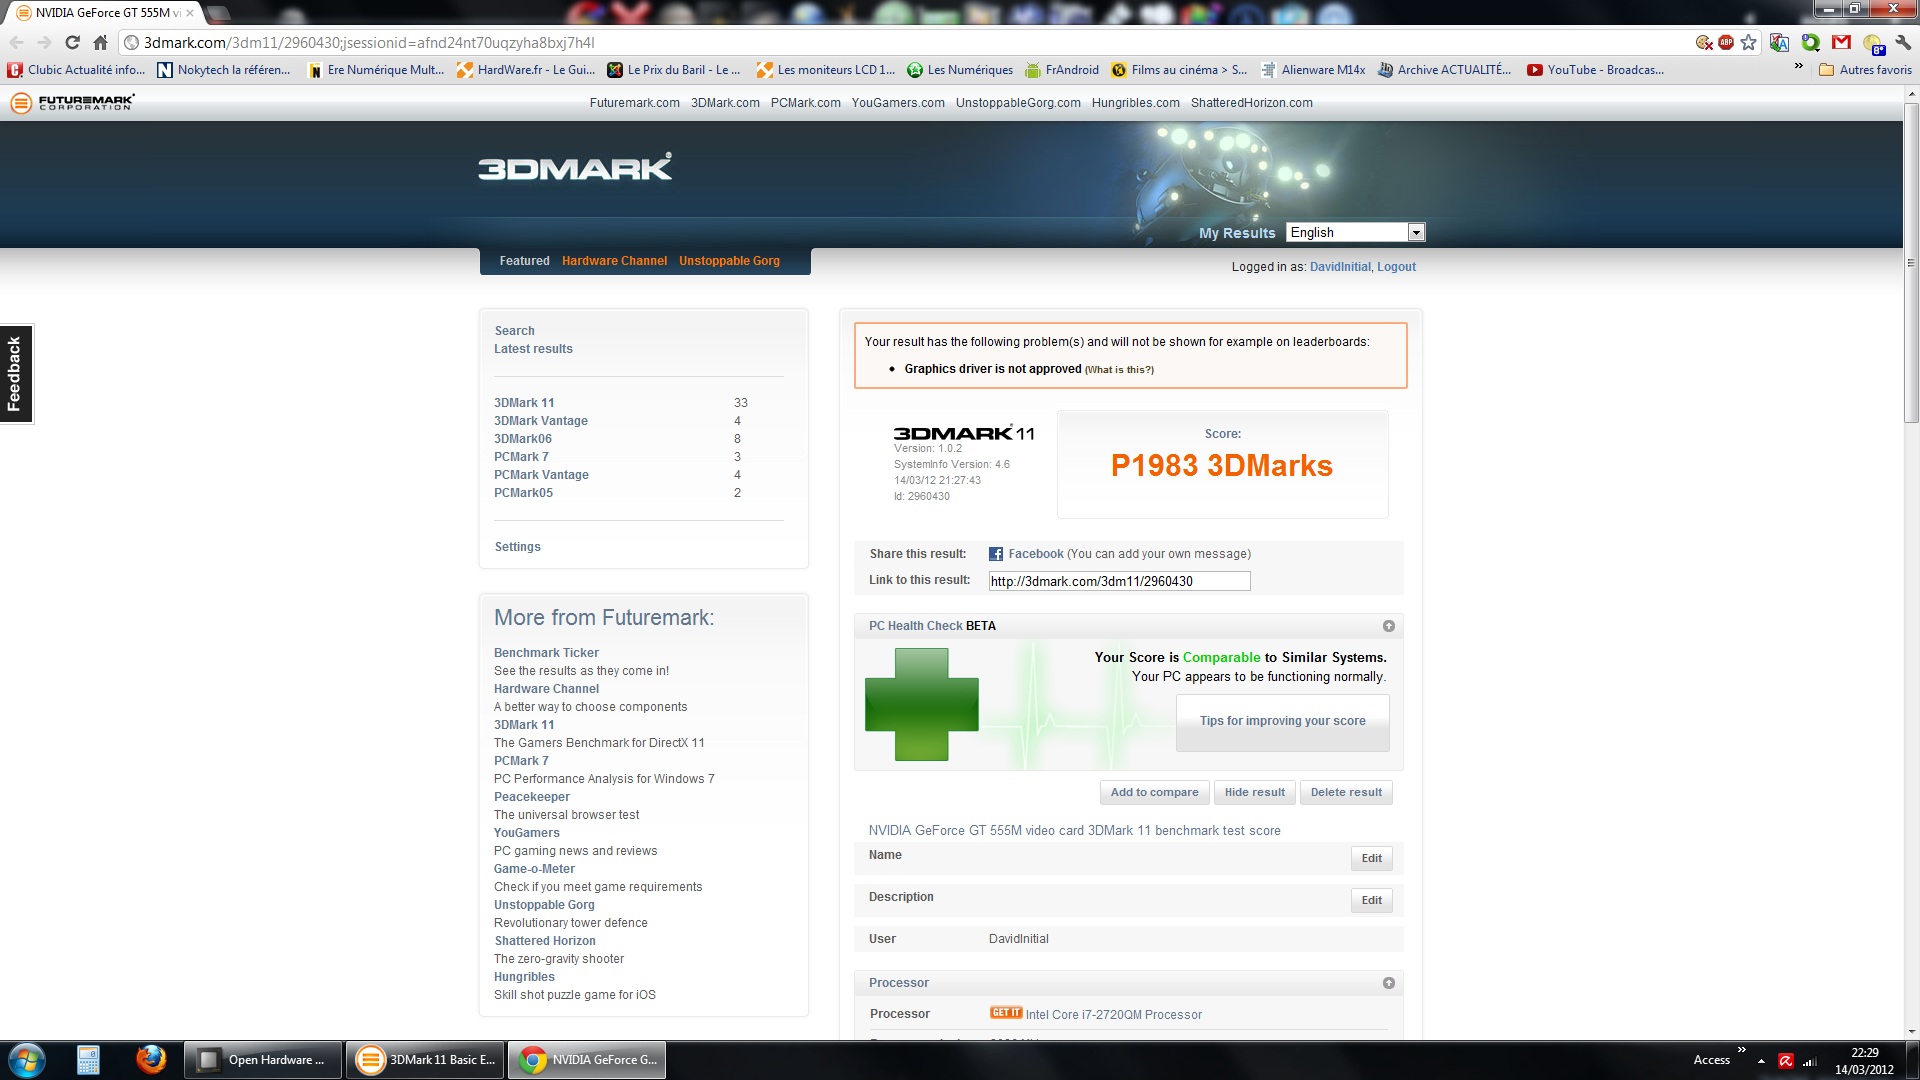Edit the result Name field
Viewport: 1920px width, 1080px height.
(x=1371, y=858)
